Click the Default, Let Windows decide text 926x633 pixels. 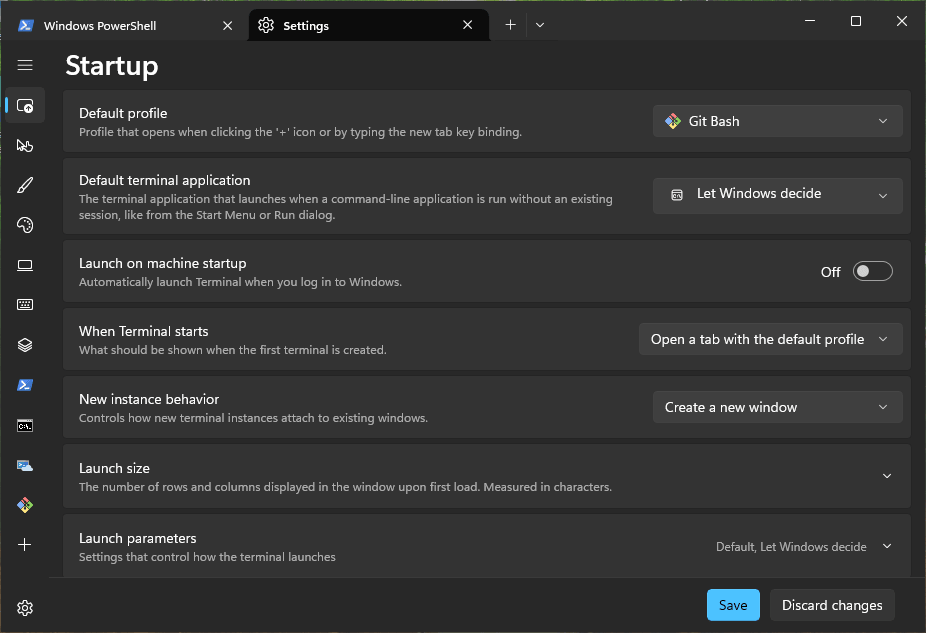pos(791,547)
